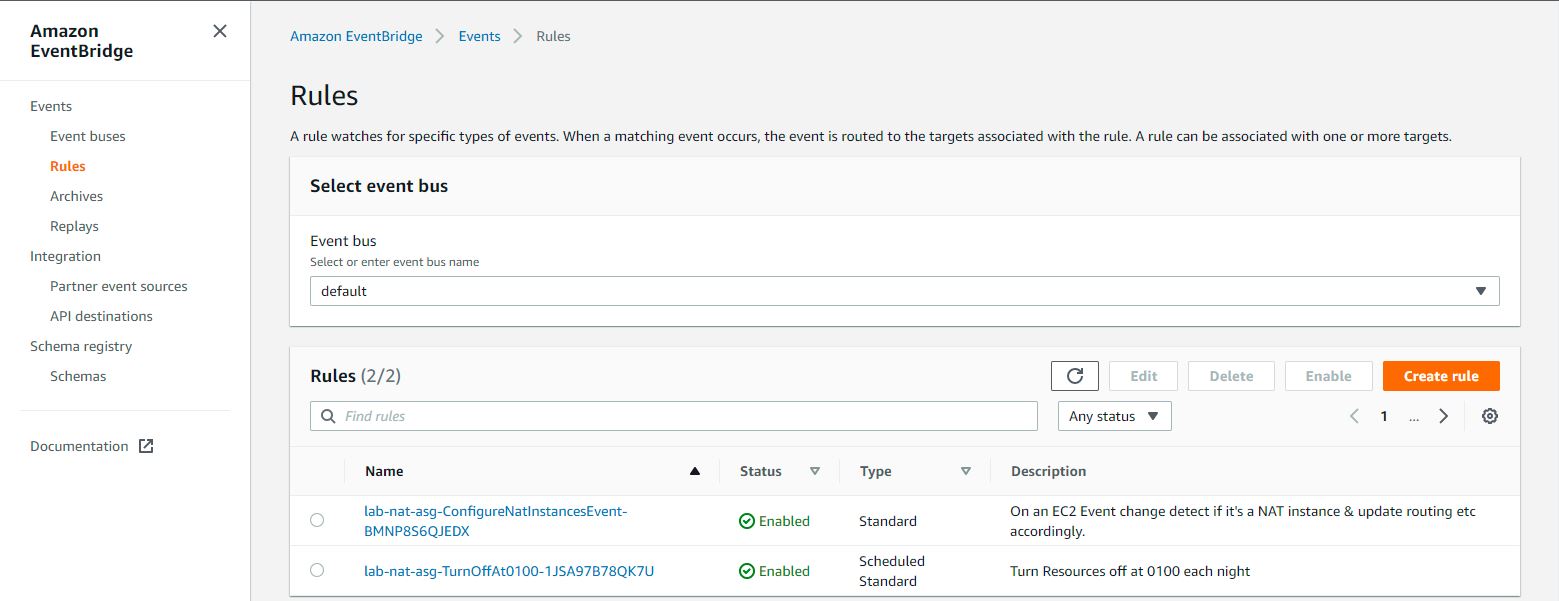This screenshot has height=601, width=1559.
Task: Open Event buses in sidebar
Action: (88, 136)
